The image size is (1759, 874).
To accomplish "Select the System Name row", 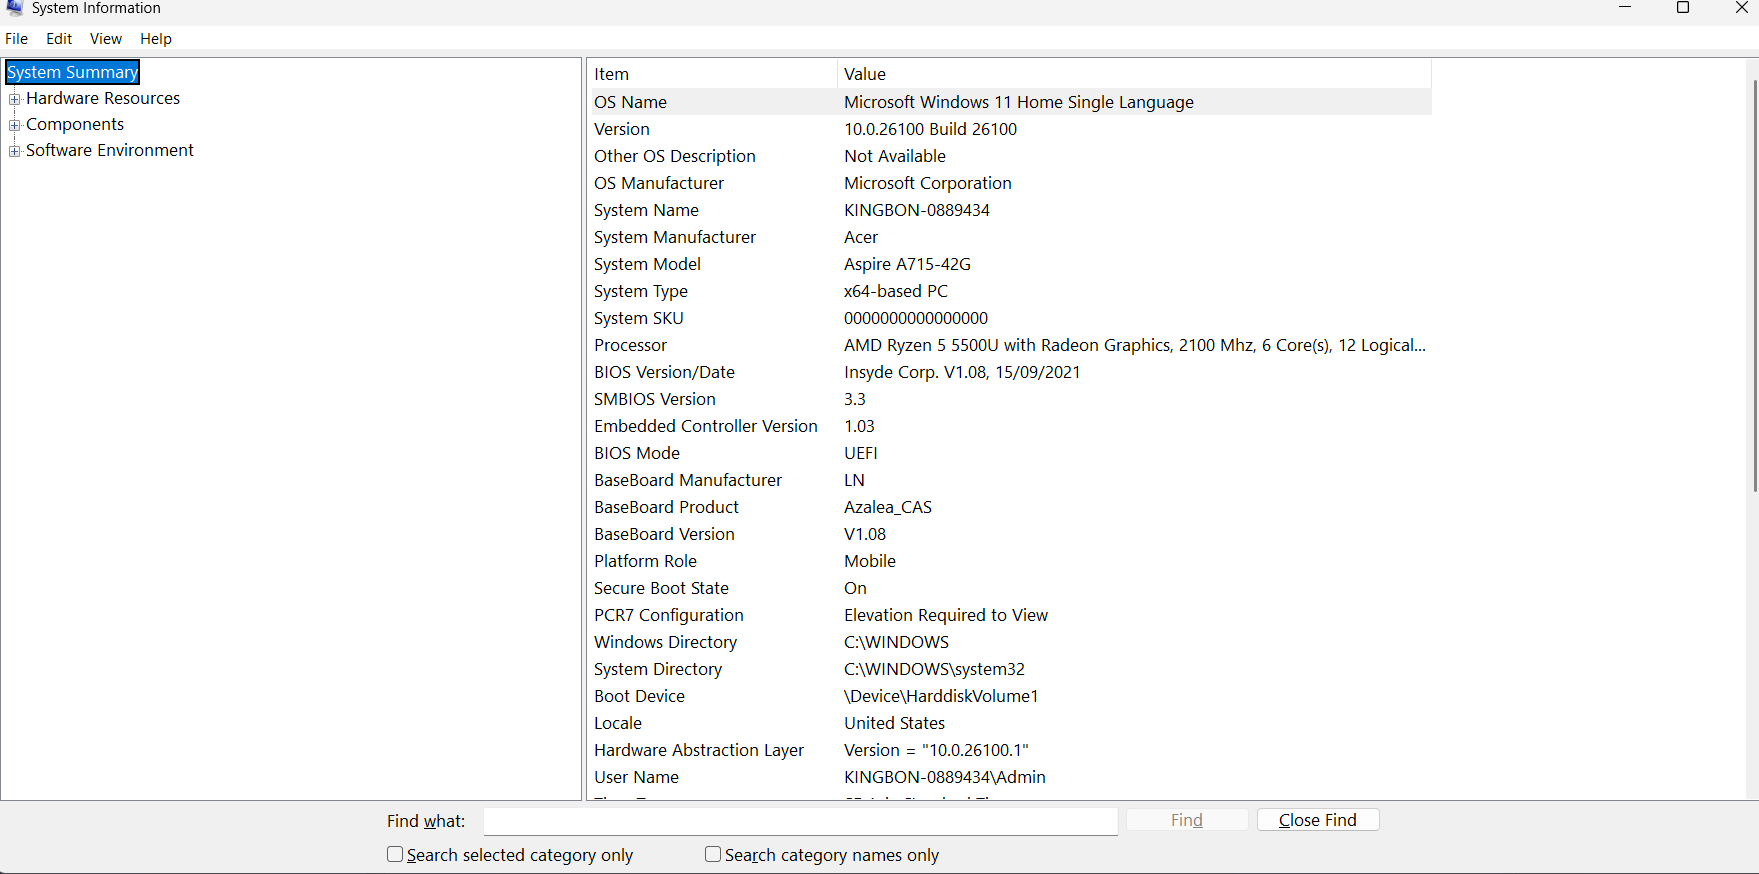I will click(1011, 210).
